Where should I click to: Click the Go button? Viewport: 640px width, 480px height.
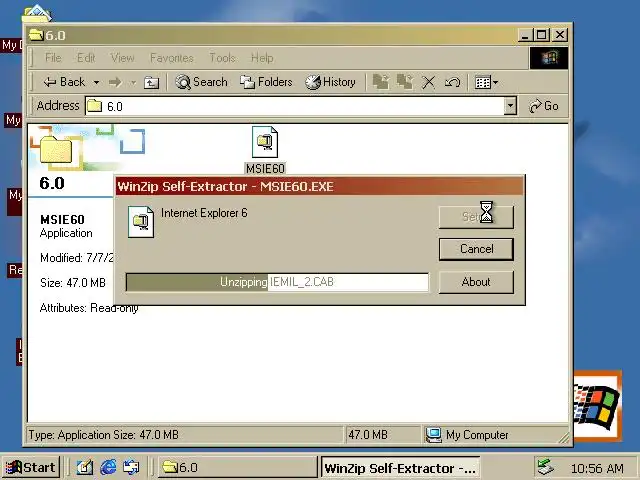pyautogui.click(x=543, y=106)
